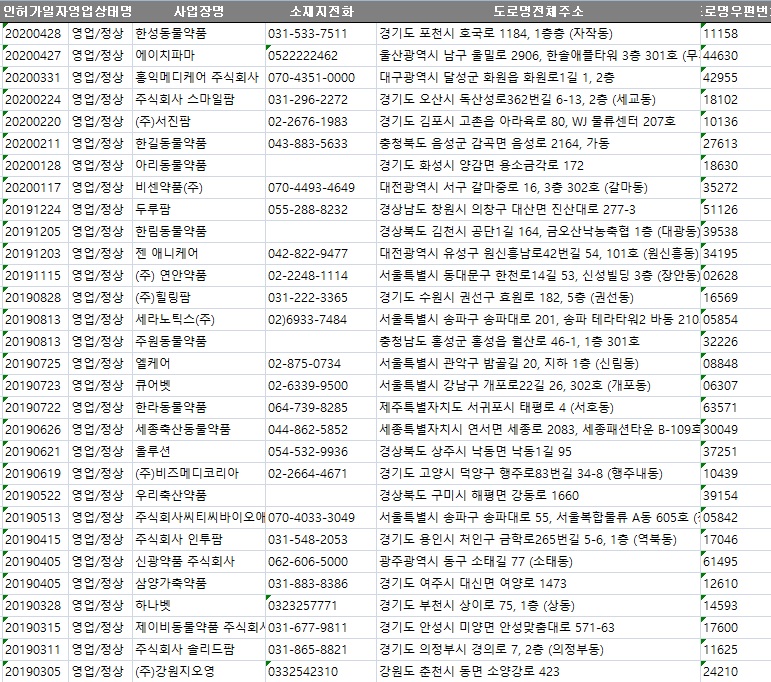Select business cell 하나벳
Viewport: 771px width, 682px height.
coord(199,606)
